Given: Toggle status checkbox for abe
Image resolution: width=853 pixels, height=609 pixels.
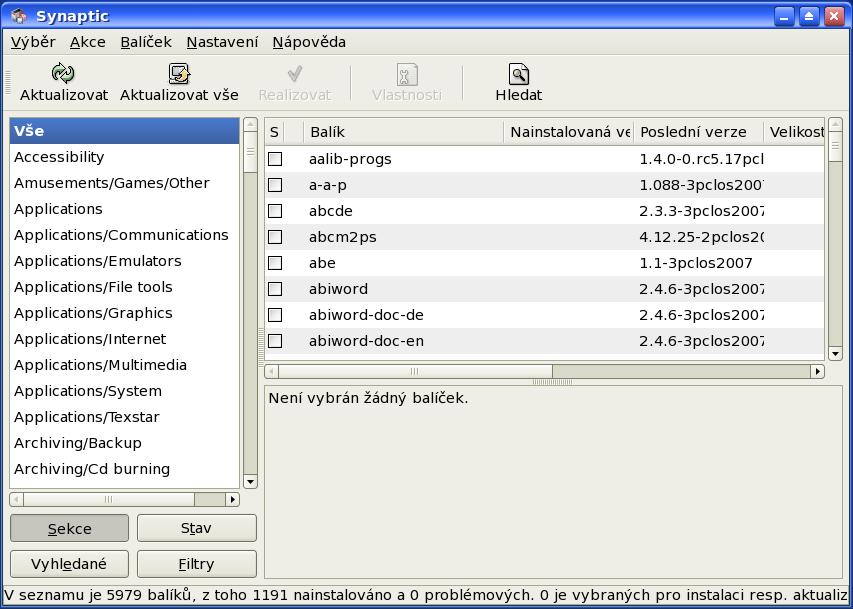Looking at the screenshot, I should click(275, 263).
